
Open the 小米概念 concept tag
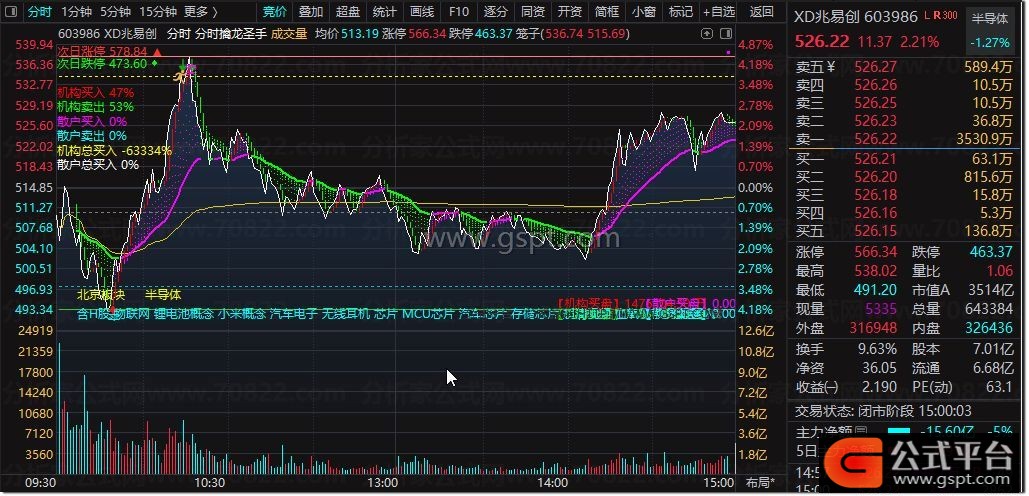(242, 314)
